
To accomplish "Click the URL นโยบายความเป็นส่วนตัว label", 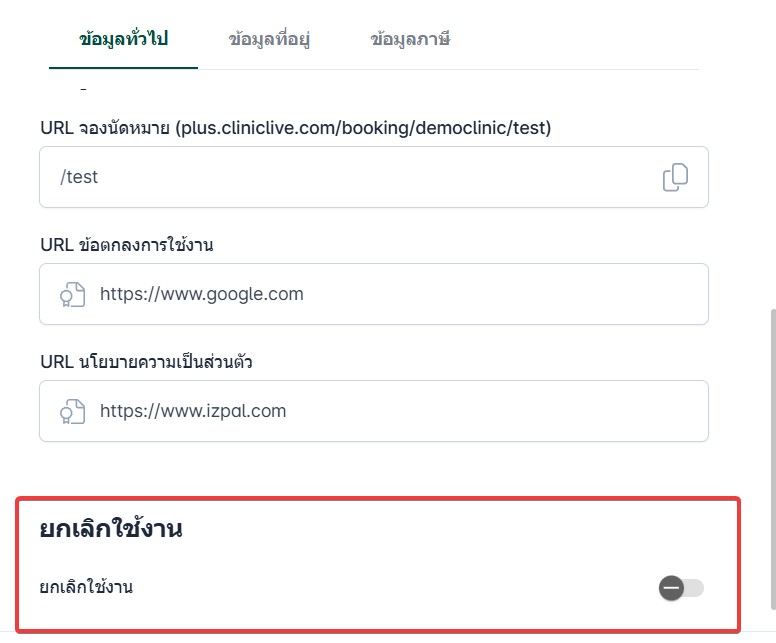I will (x=146, y=362).
